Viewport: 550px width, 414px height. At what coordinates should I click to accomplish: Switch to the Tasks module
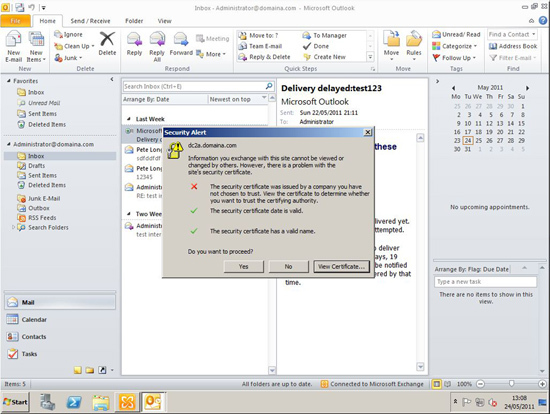[60, 354]
